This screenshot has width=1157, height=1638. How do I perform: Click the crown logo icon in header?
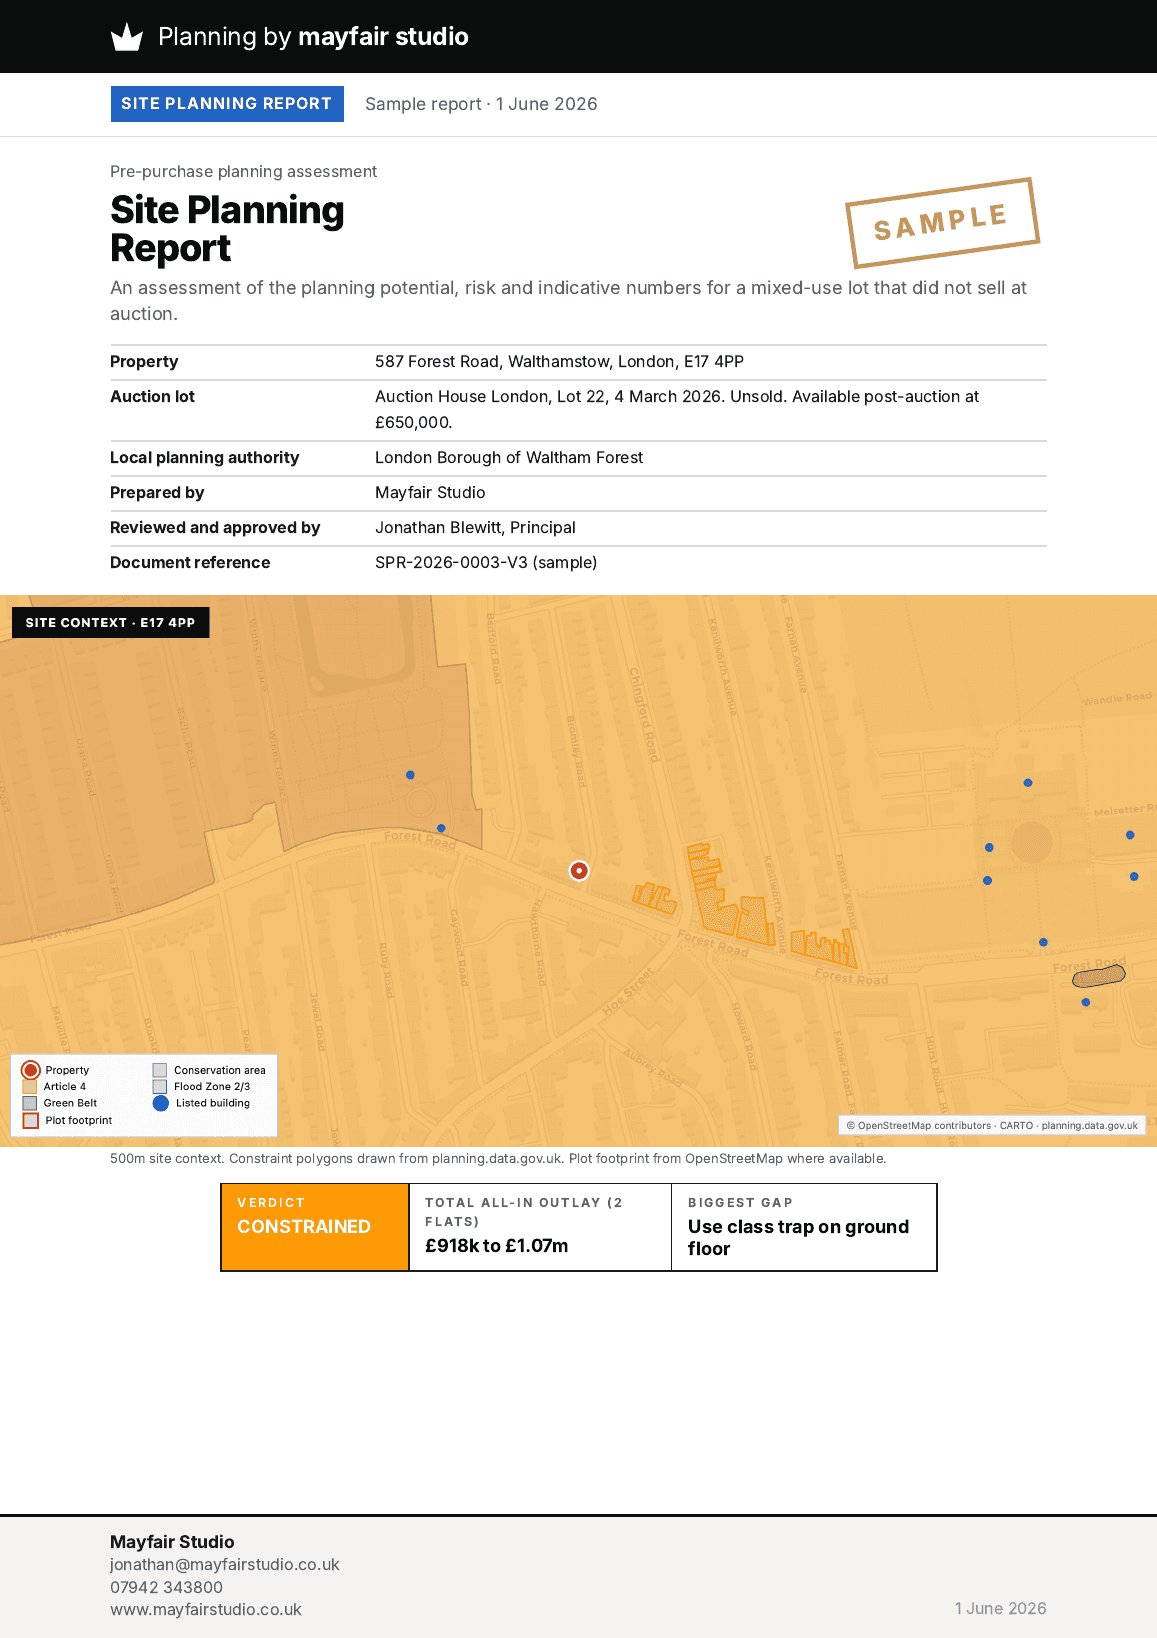click(x=127, y=37)
